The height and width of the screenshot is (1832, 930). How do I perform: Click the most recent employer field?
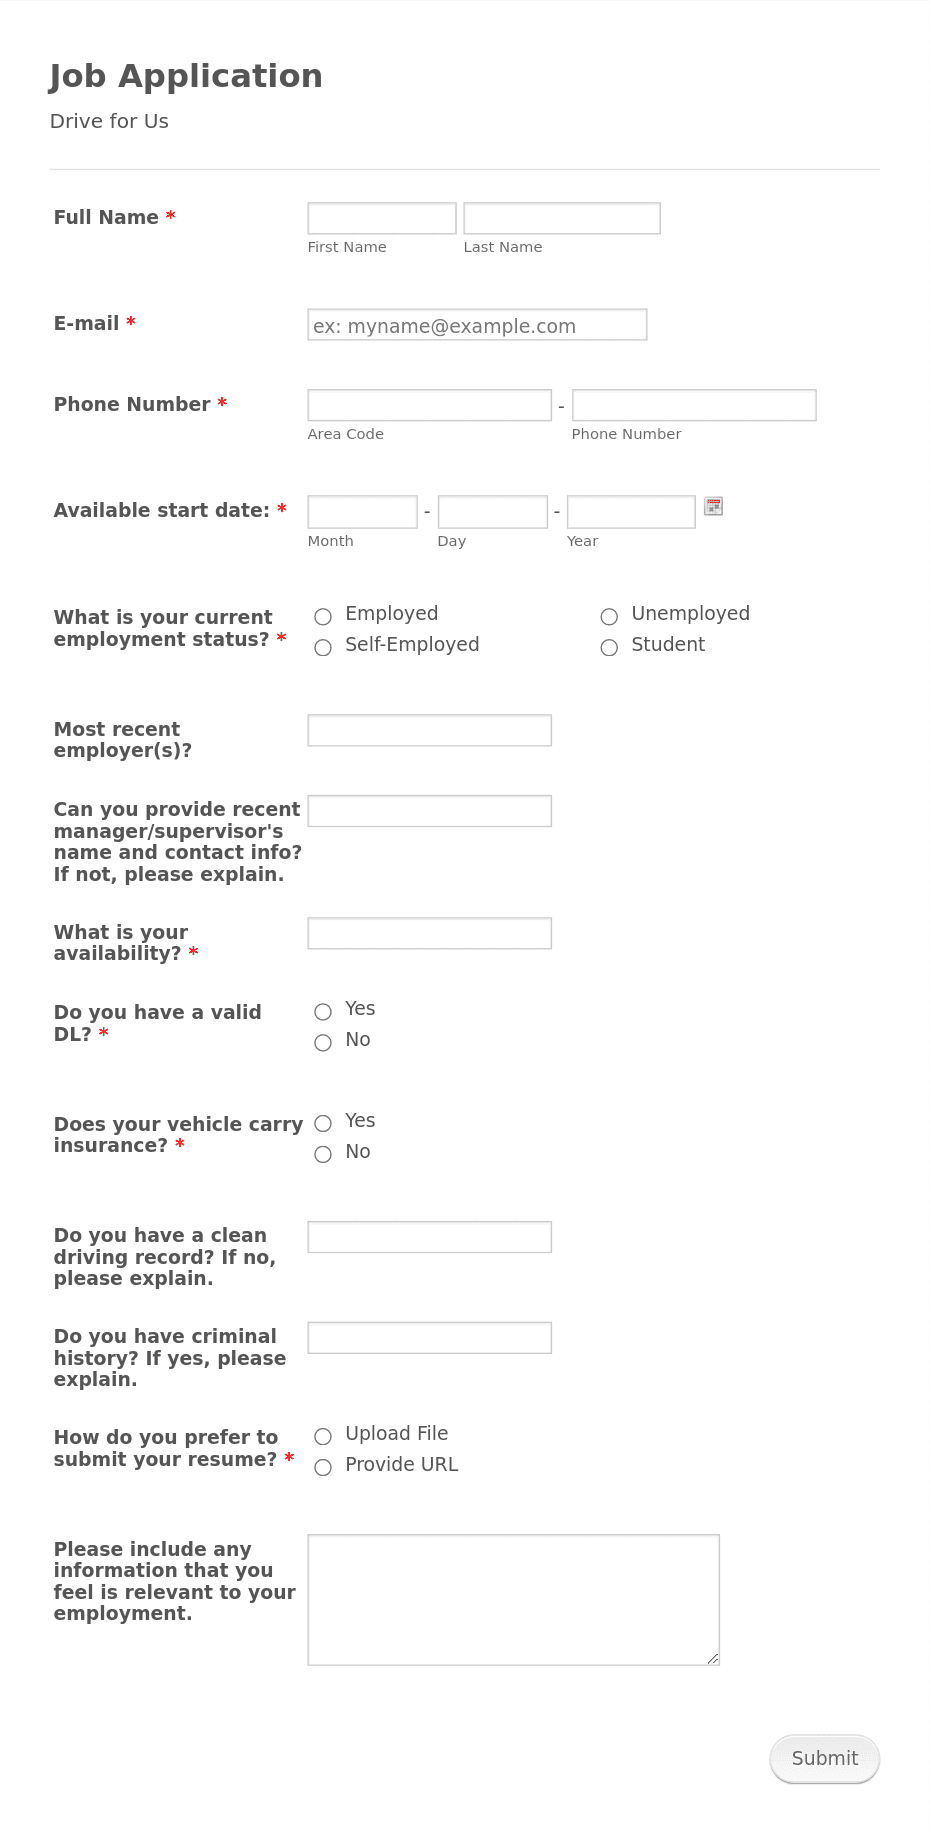tap(429, 729)
